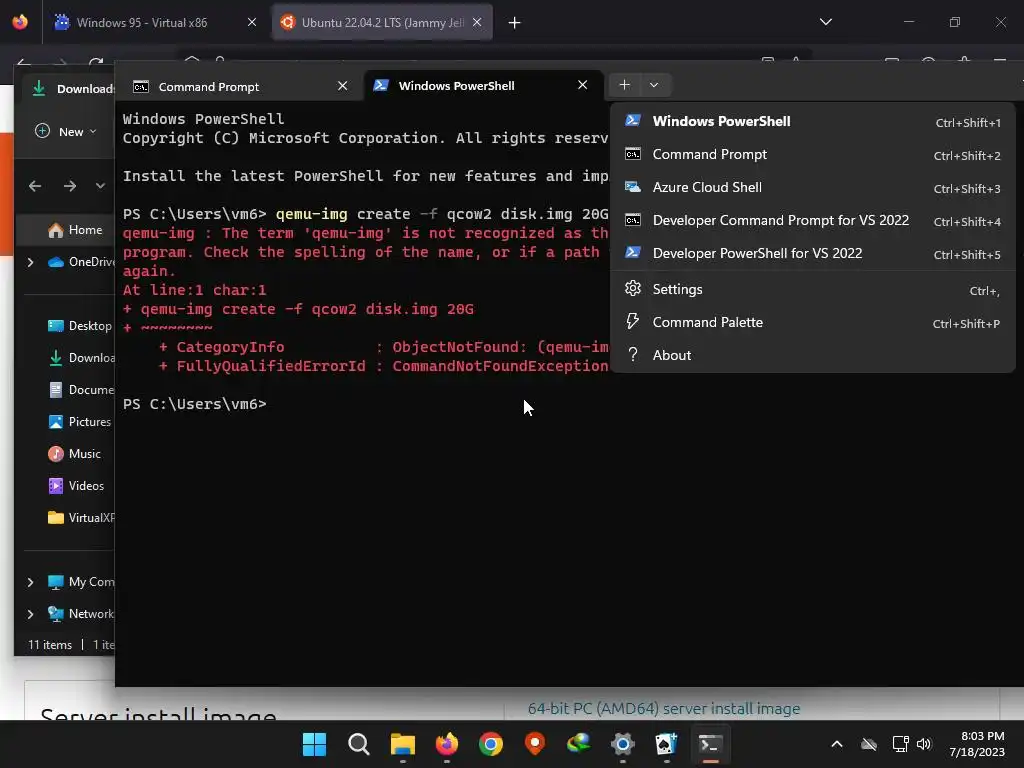Screen dimensions: 1024x768
Task: Open a new Firefox tab
Action: point(515,23)
